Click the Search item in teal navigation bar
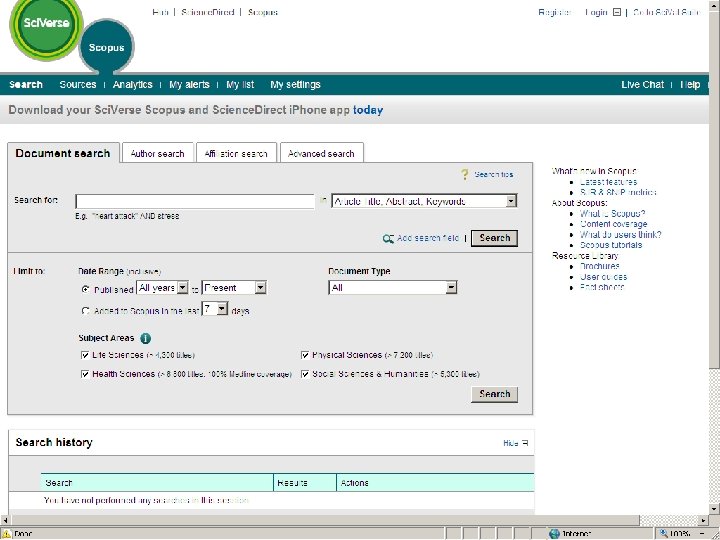Viewport: 720px width, 540px height. point(26,84)
